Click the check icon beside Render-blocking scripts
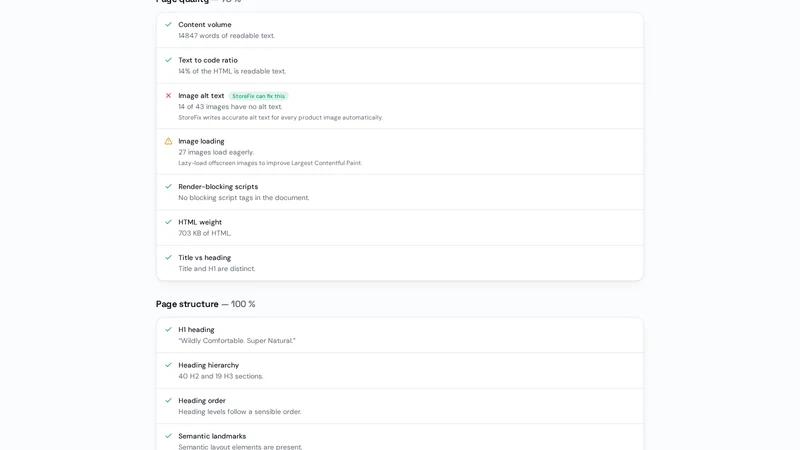The height and width of the screenshot is (450, 800). click(x=168, y=187)
